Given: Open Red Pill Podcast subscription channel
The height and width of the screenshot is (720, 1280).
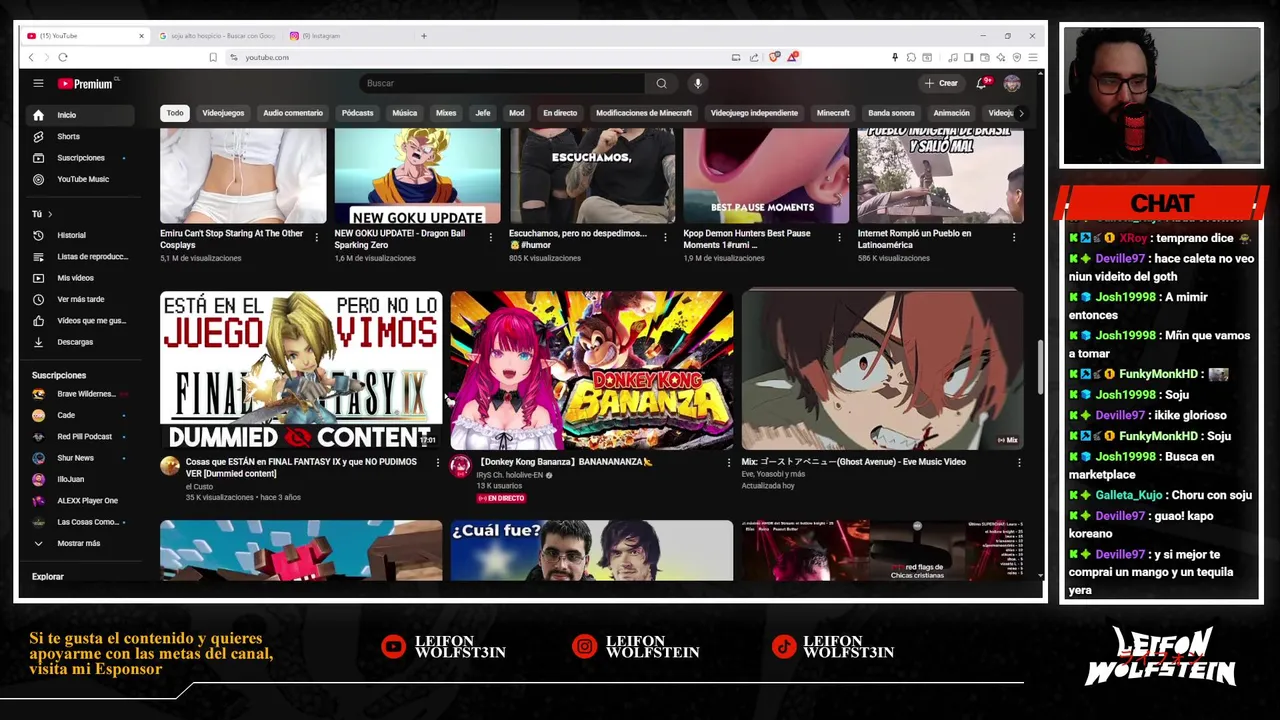Looking at the screenshot, I should 80,437.
